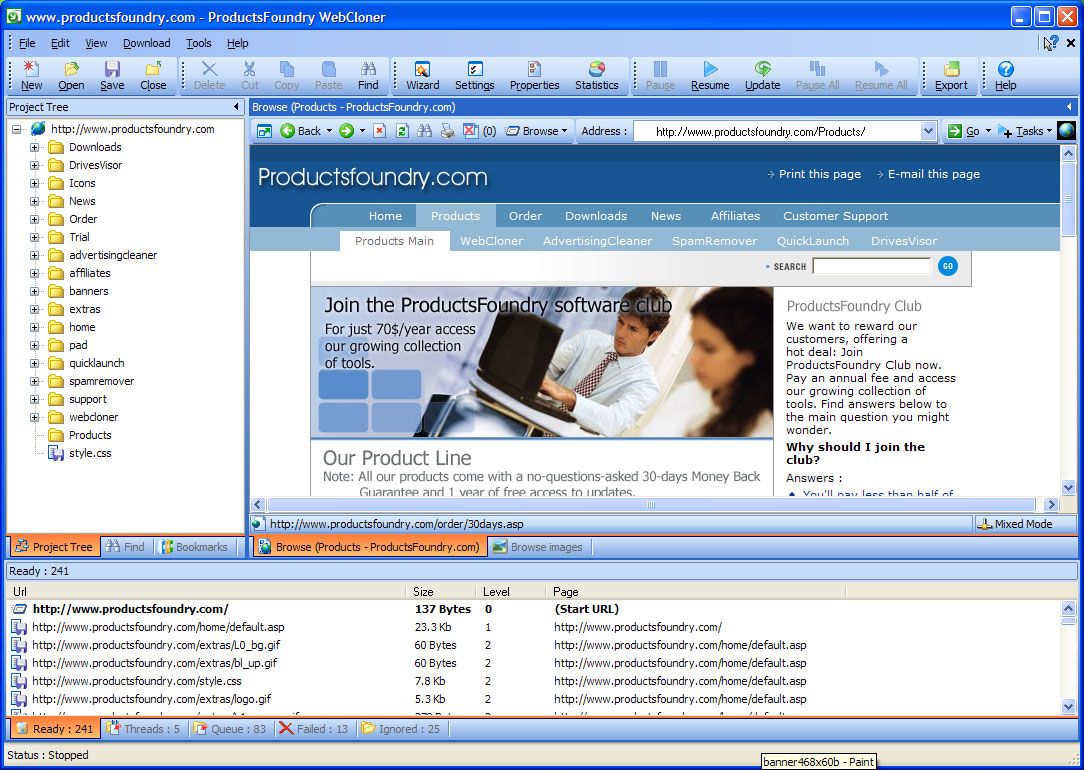The image size is (1084, 770).
Task: Click the Update toolbar icon
Action: [763, 75]
